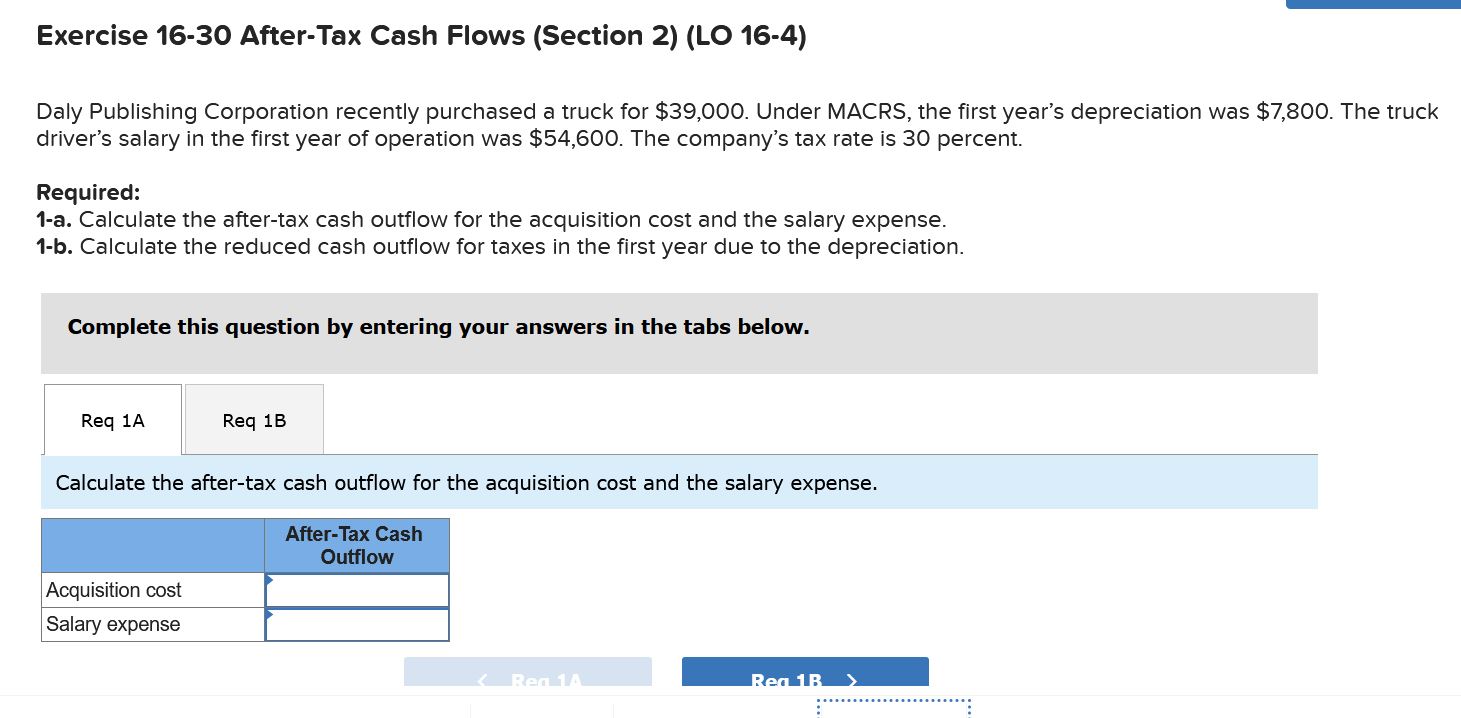The height and width of the screenshot is (718, 1461).
Task: Click the back chevron on Req 1A button
Action: pos(482,681)
